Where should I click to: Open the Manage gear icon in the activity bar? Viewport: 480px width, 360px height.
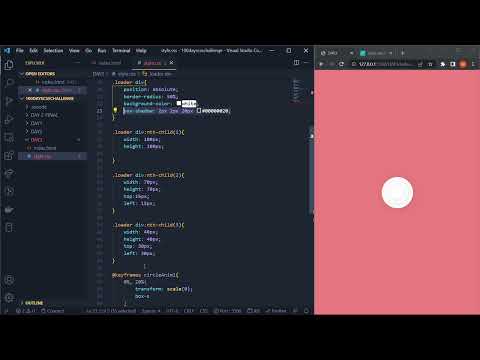click(x=9, y=298)
